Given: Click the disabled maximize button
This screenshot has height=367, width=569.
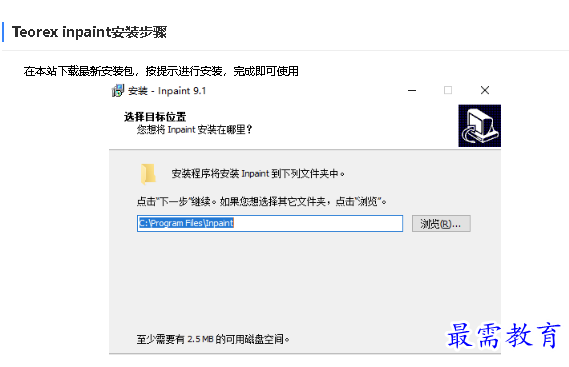Looking at the screenshot, I should coord(448,90).
